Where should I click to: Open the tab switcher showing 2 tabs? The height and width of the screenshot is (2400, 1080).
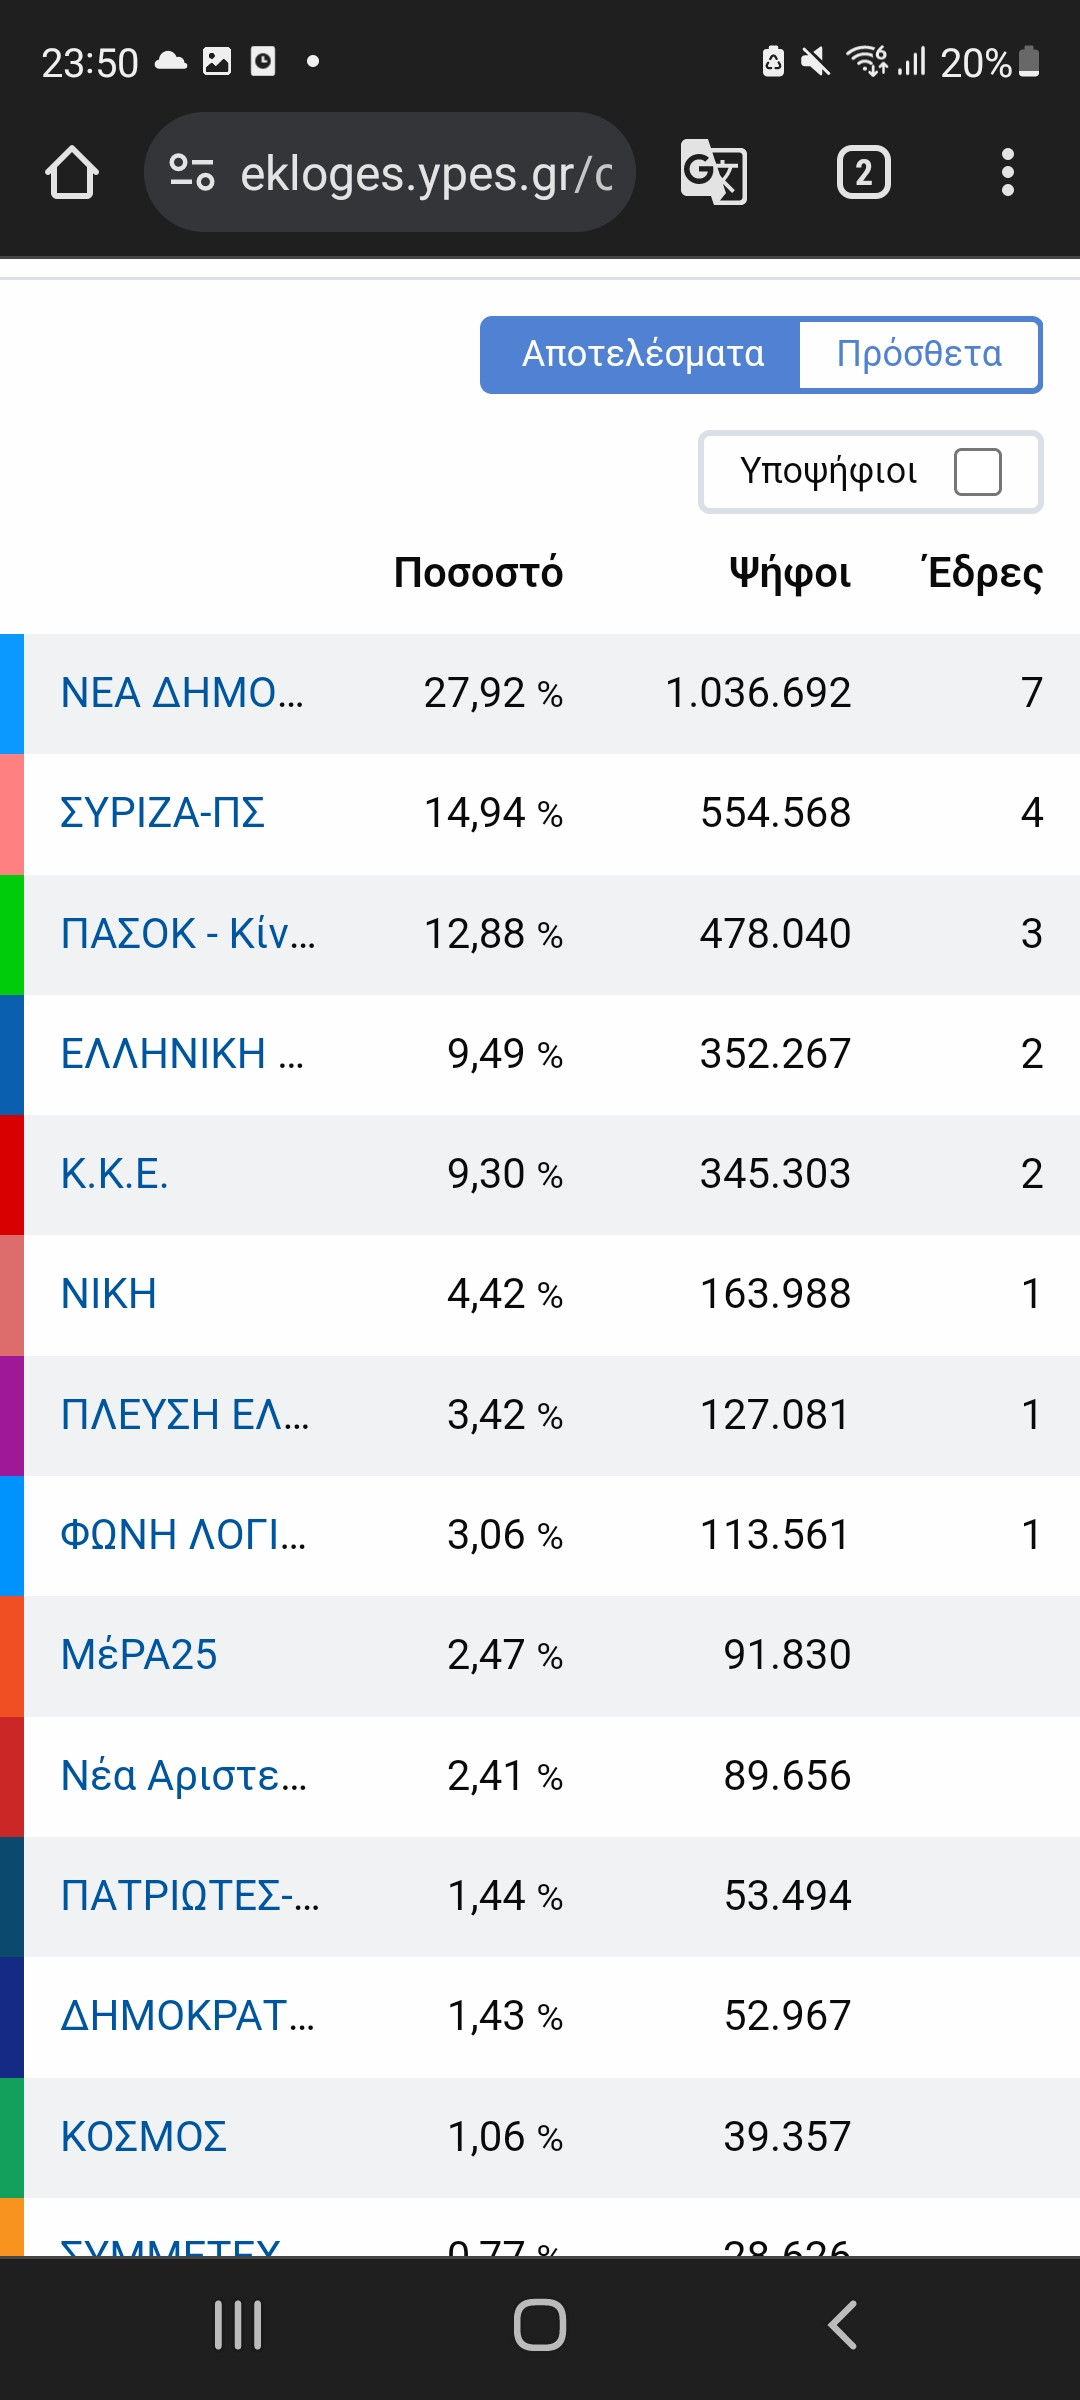pos(863,173)
